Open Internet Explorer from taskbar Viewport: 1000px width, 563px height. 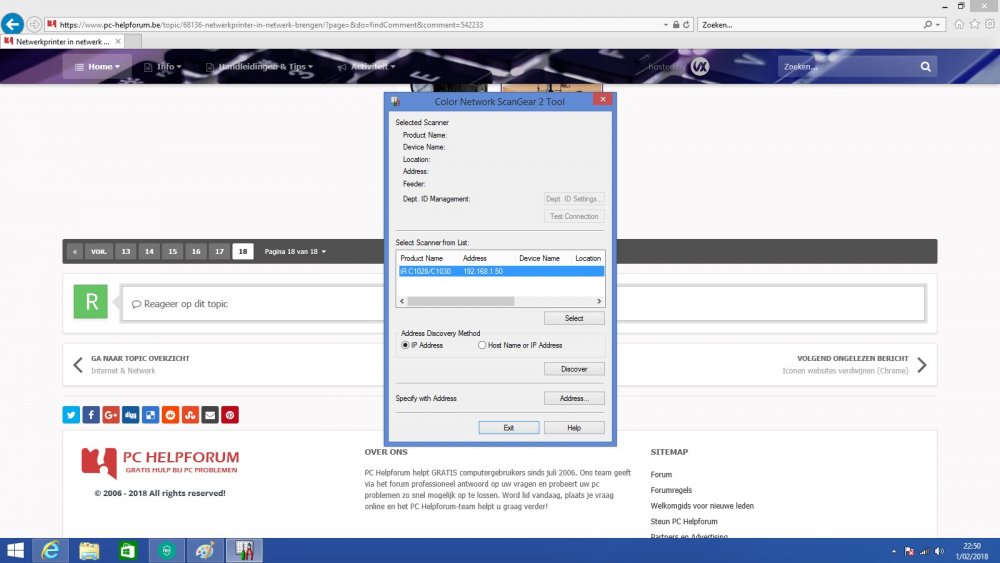(x=50, y=550)
